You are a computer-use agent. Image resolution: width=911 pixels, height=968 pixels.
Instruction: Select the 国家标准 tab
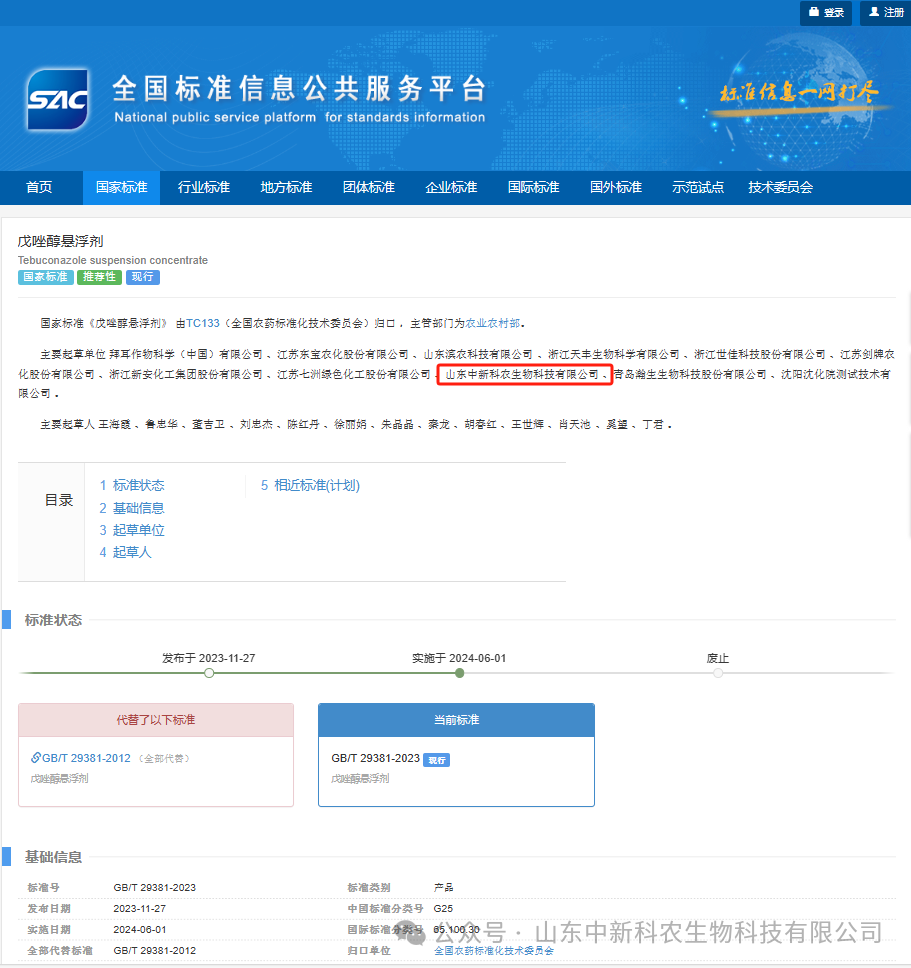pyautogui.click(x=122, y=187)
